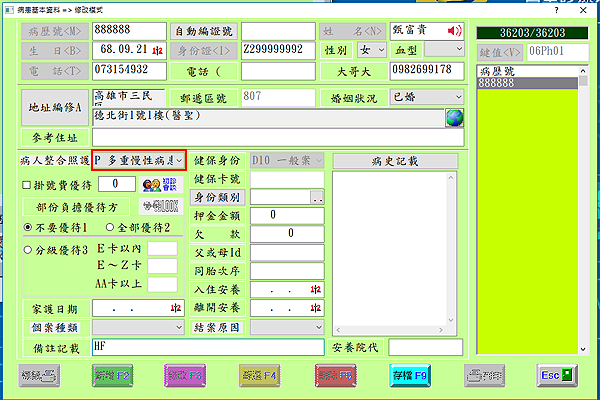This screenshot has width=600, height=400.
Task: Open date picker for 離開安養 field
Action: point(314,308)
